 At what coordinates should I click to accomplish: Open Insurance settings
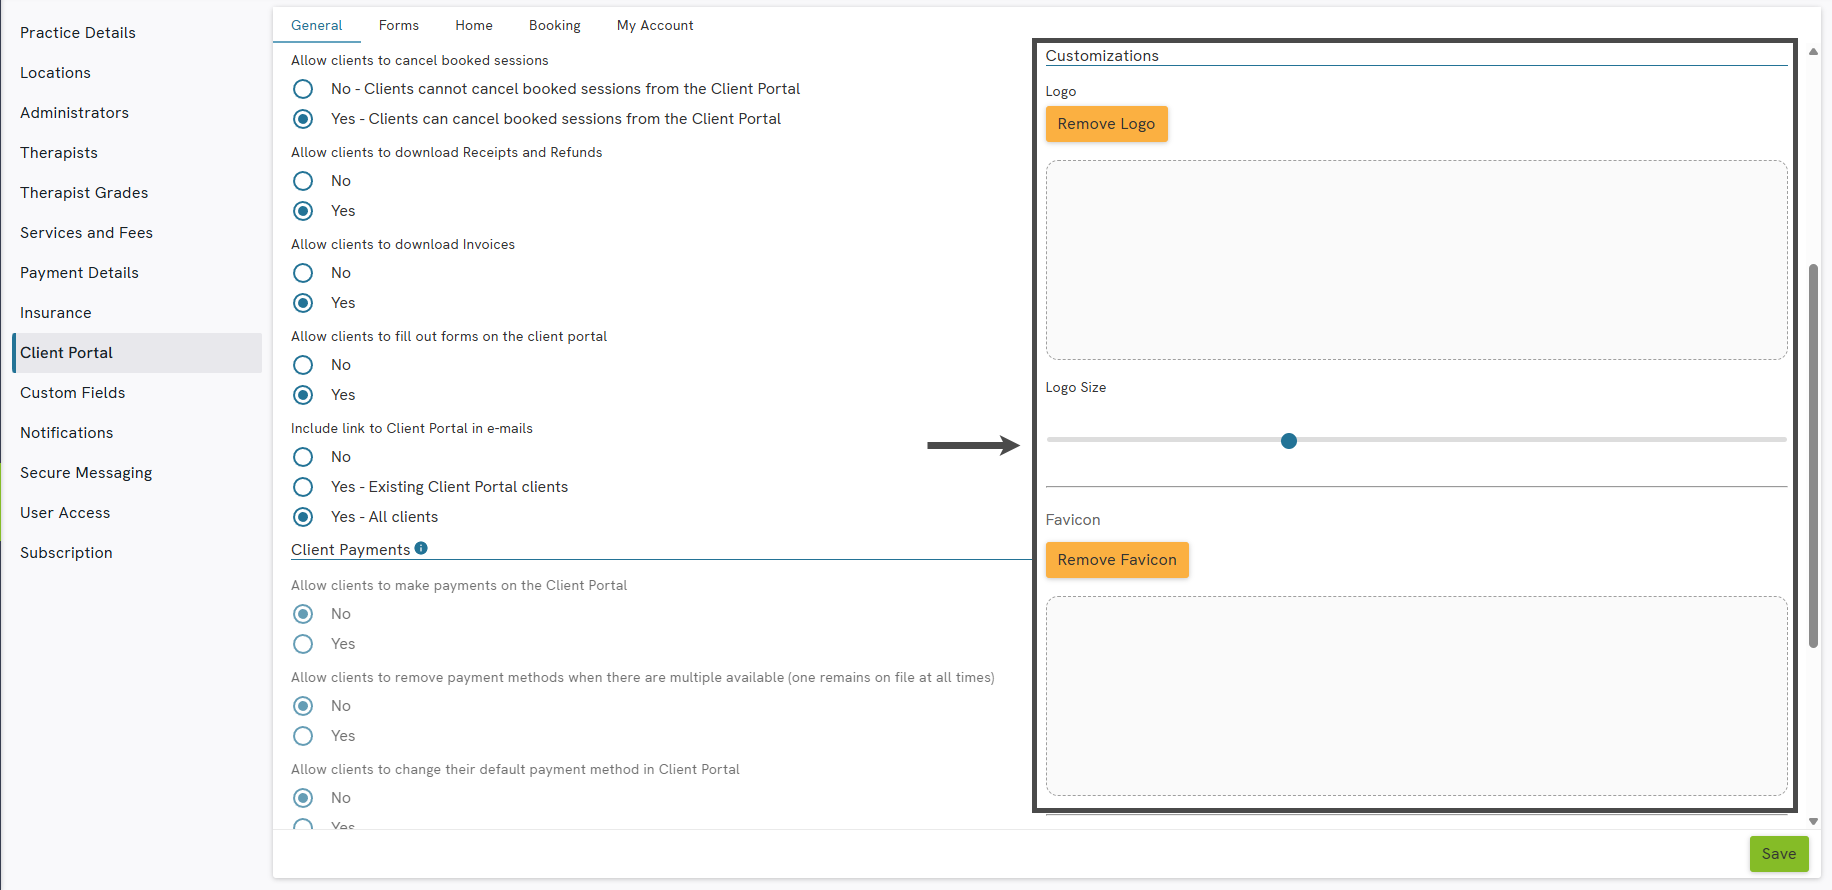(137, 313)
